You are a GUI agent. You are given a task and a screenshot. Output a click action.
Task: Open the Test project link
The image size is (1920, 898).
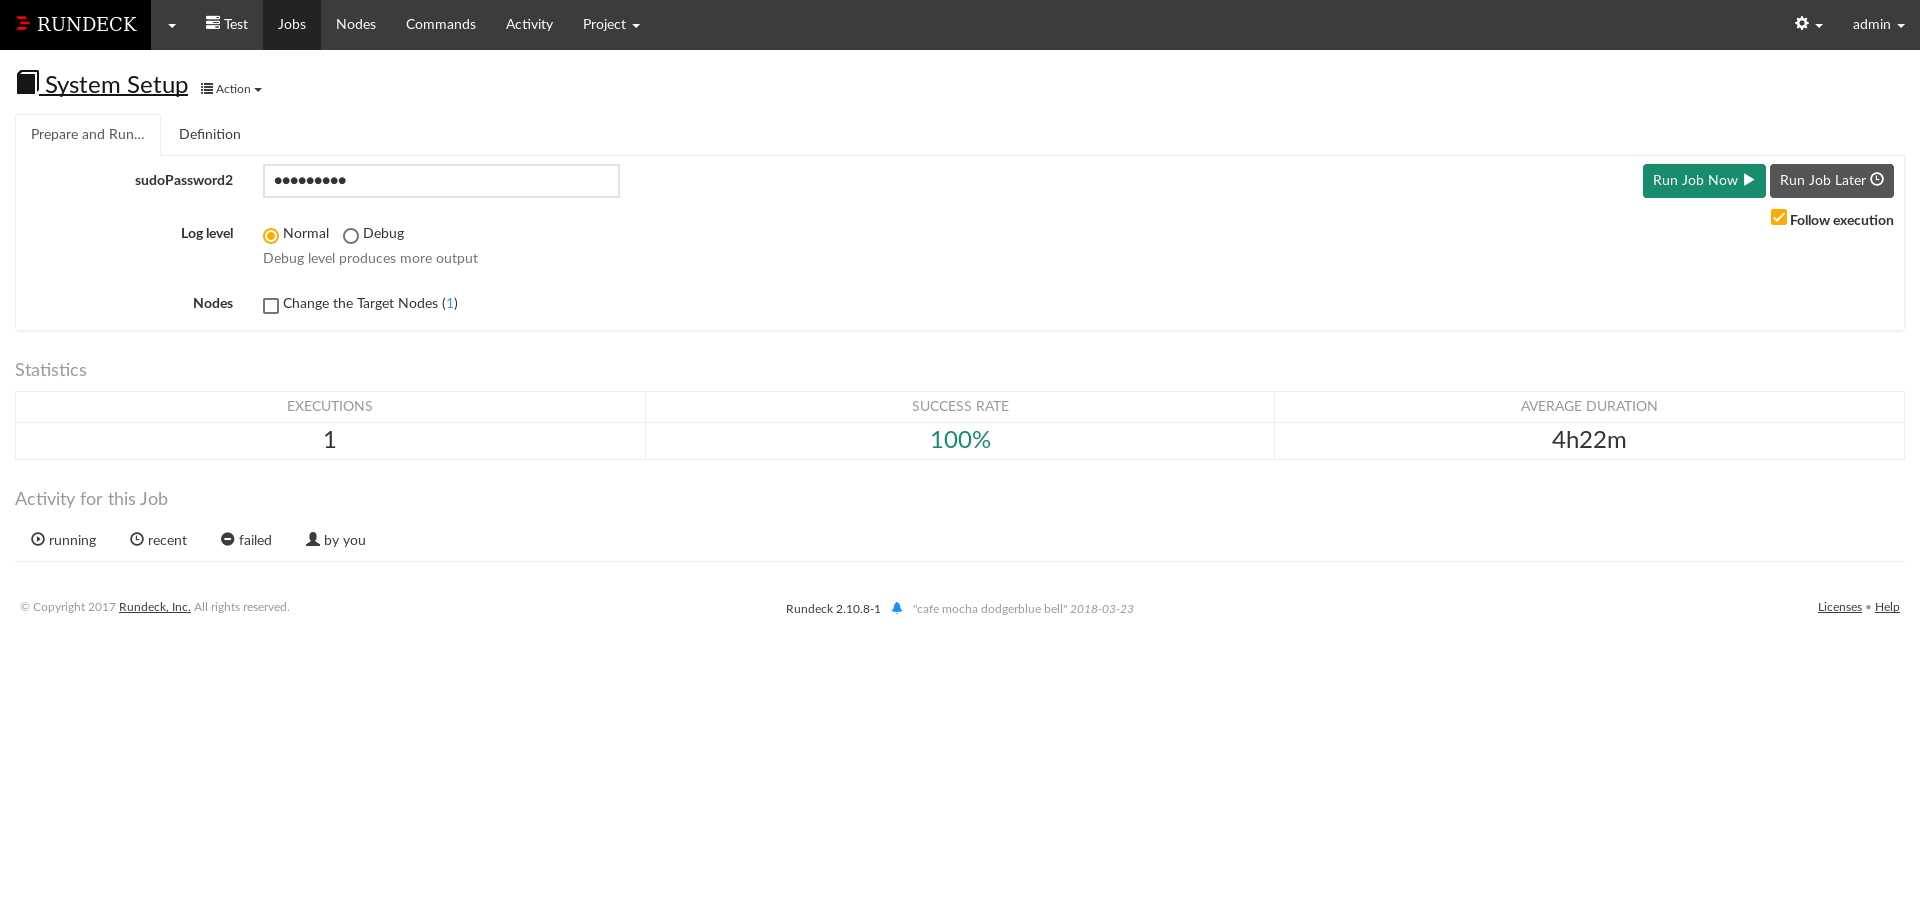coord(227,24)
